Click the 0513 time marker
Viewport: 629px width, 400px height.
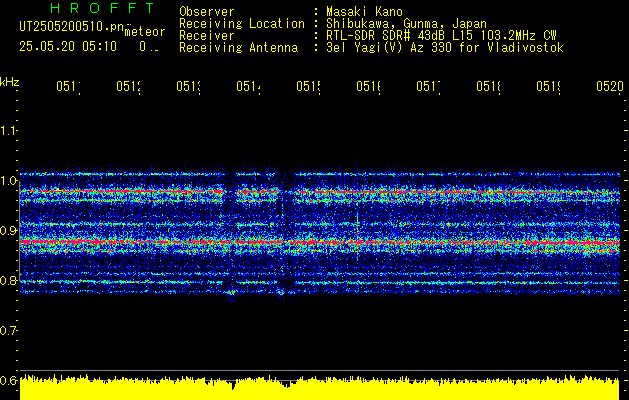188,86
